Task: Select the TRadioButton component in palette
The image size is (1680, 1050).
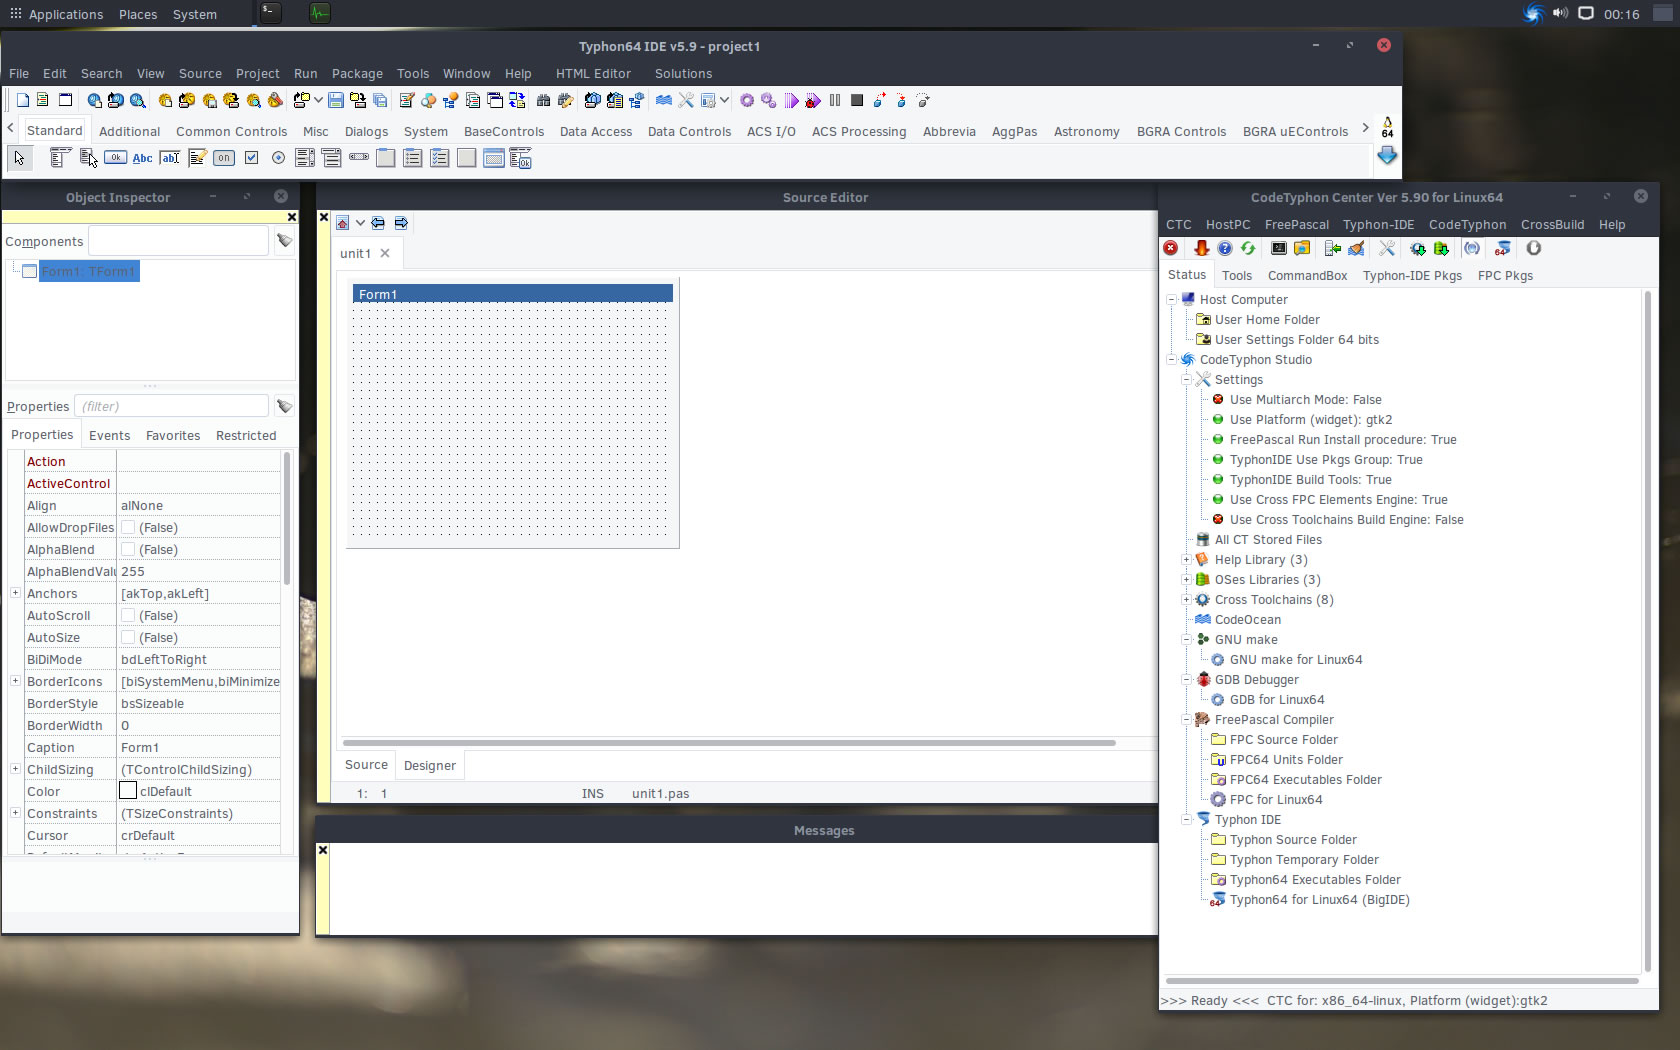Action: point(278,158)
